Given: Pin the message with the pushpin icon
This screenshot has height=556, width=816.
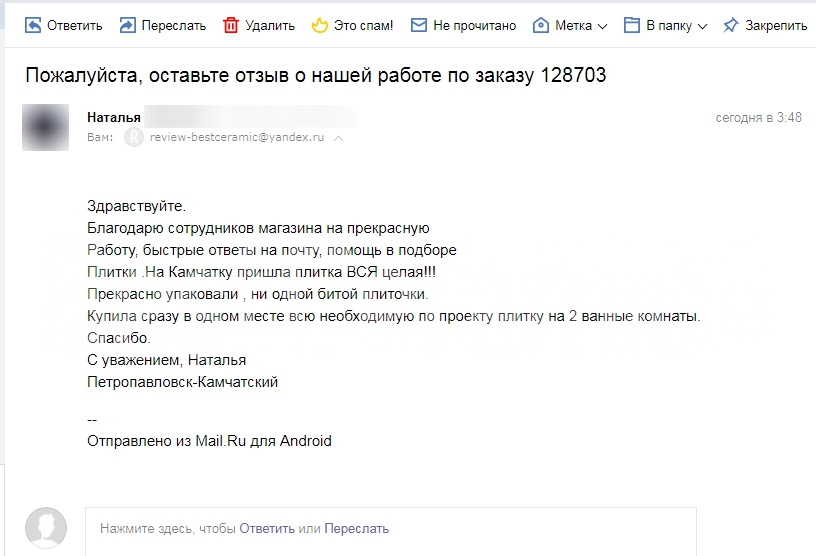Looking at the screenshot, I should pos(731,25).
